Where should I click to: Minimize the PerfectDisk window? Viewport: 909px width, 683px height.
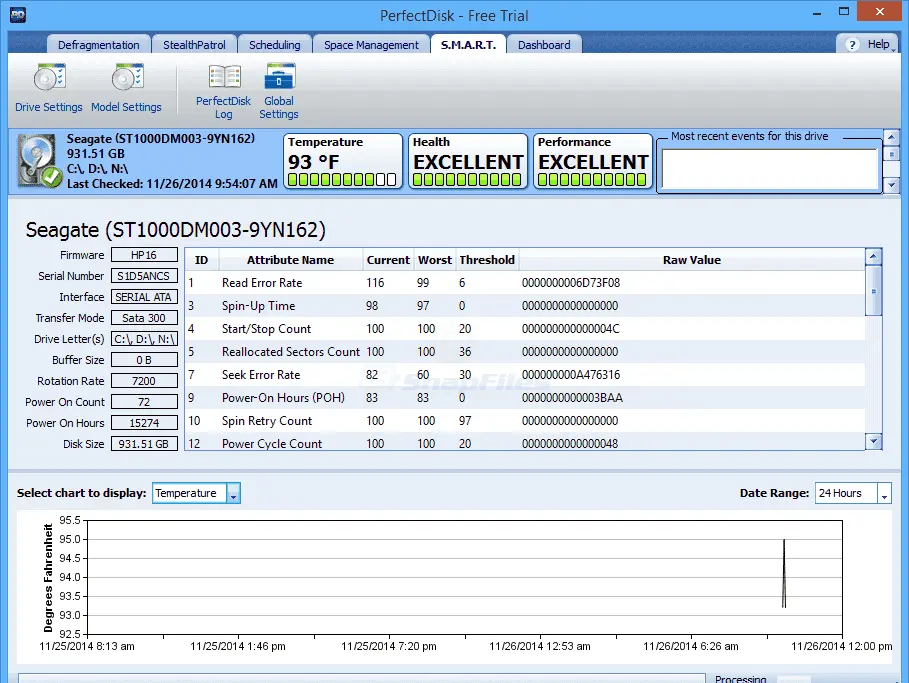817,13
